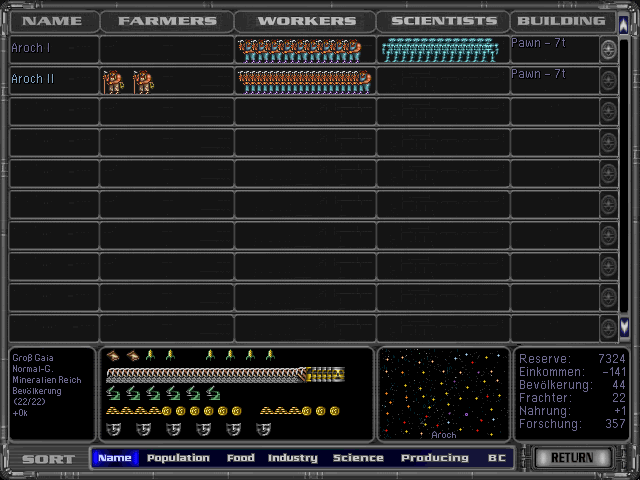Screen dimensions: 640x480
Task: Sort colonies by Population
Action: coord(178,458)
